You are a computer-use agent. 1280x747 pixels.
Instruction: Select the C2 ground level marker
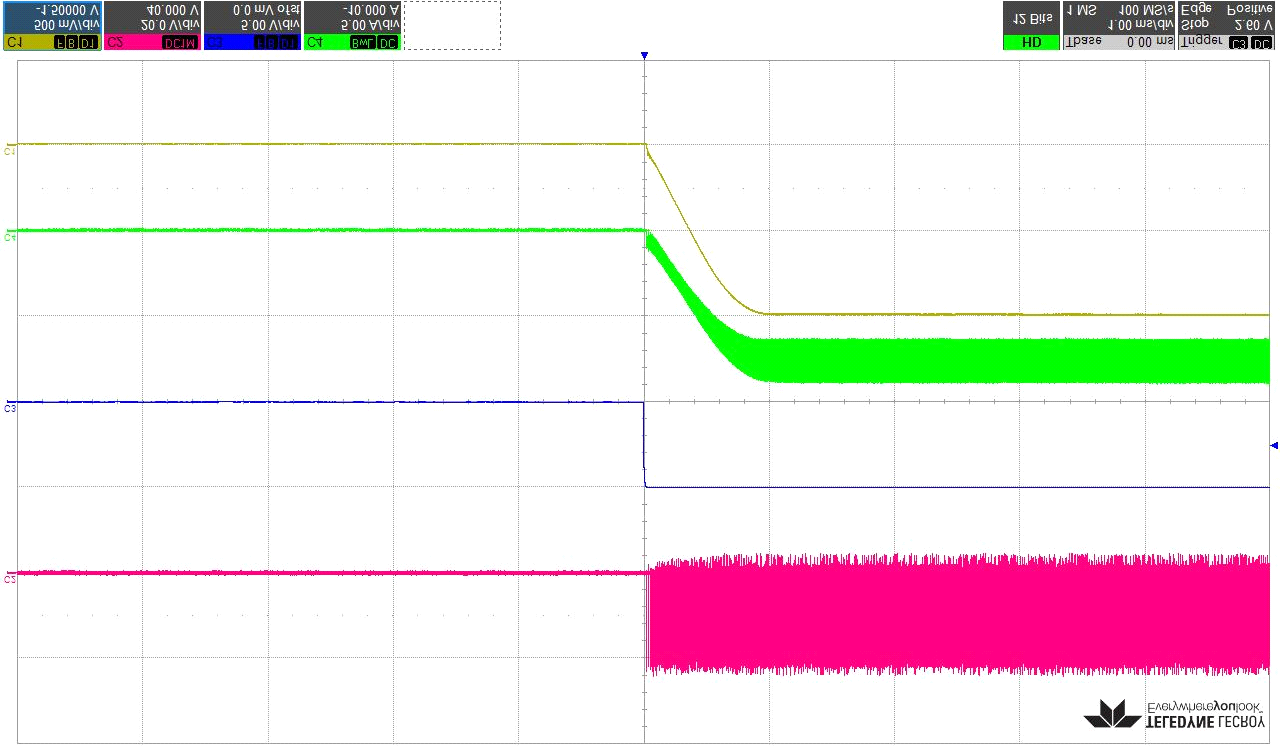point(10,579)
